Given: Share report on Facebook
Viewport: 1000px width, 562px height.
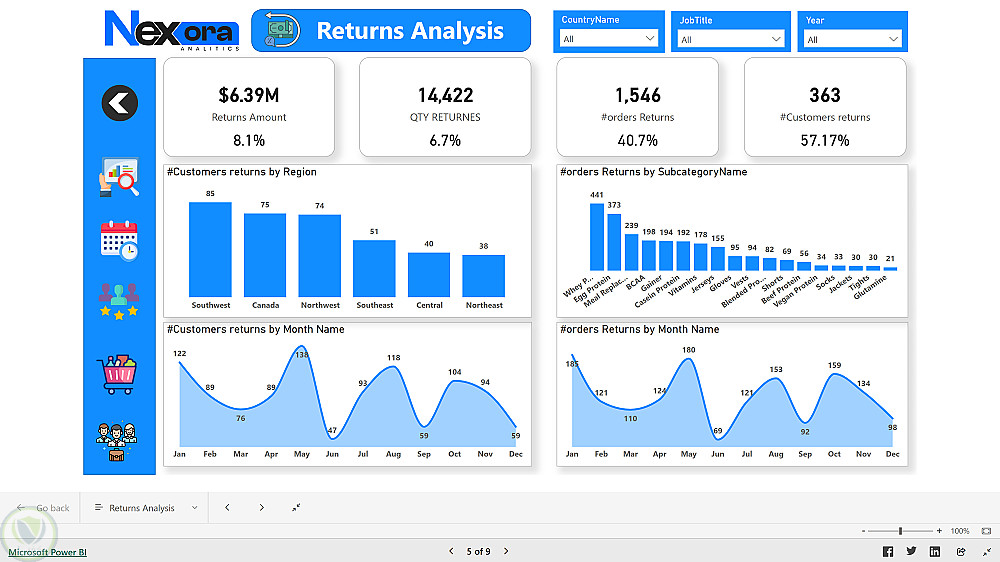Looking at the screenshot, I should (888, 552).
